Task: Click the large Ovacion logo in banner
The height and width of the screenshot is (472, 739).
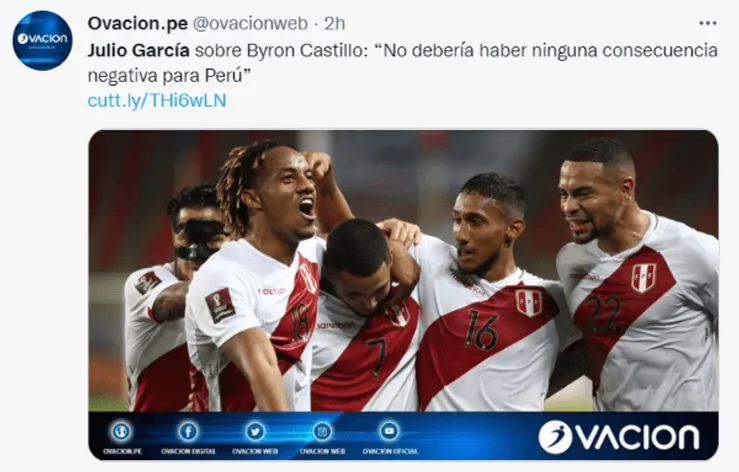Action: [x=619, y=437]
